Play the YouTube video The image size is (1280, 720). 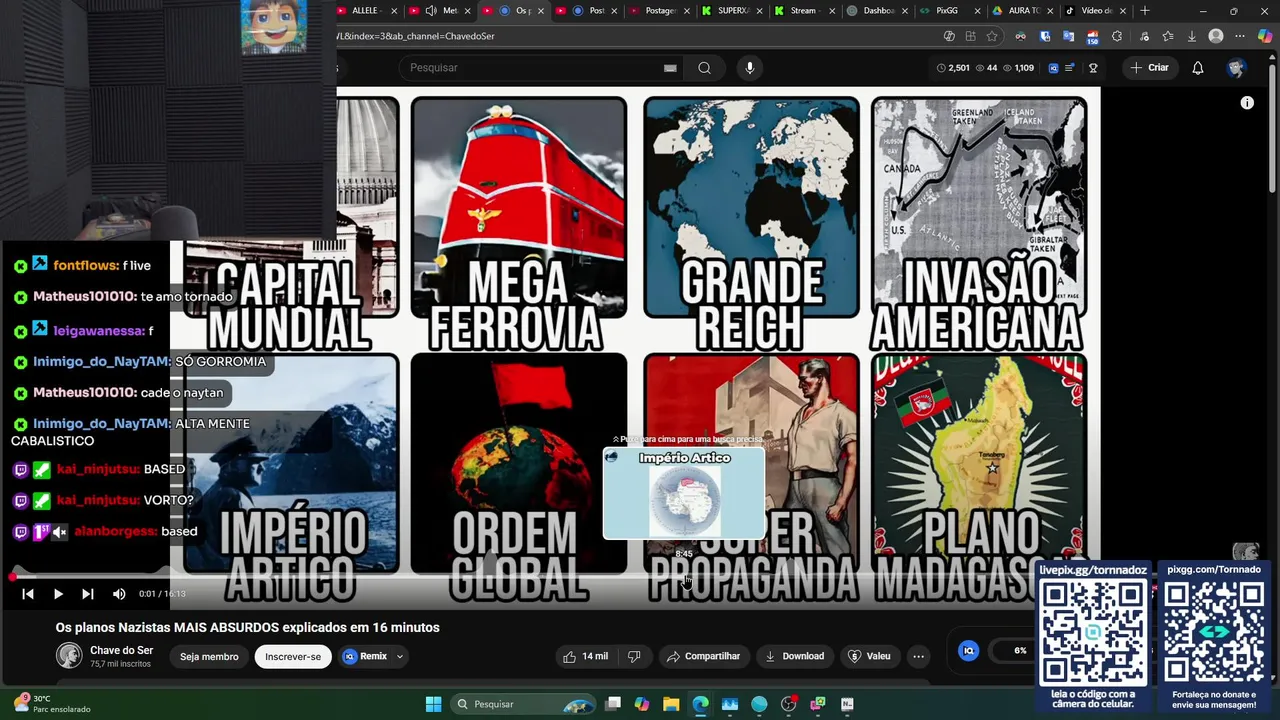(x=58, y=594)
